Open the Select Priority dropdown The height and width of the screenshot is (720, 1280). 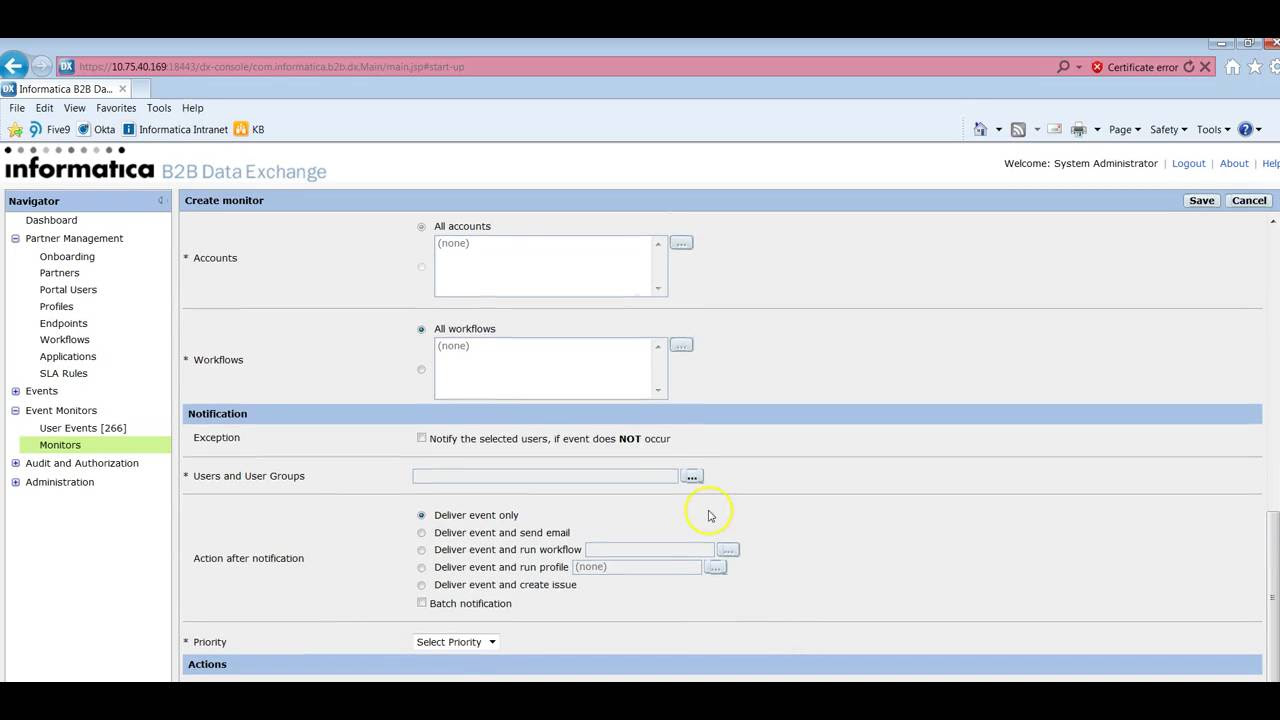(x=456, y=642)
